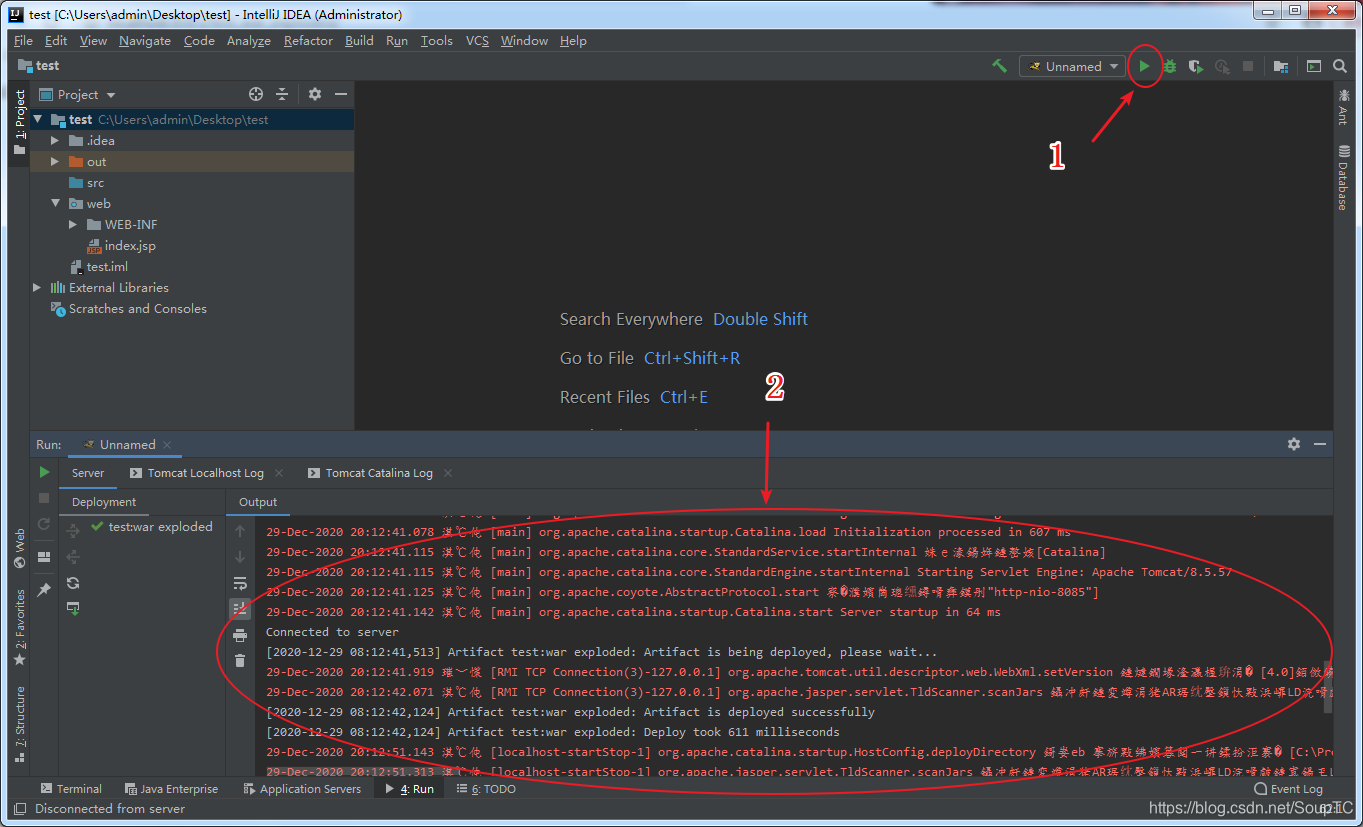Open Project panel settings gear

point(315,94)
